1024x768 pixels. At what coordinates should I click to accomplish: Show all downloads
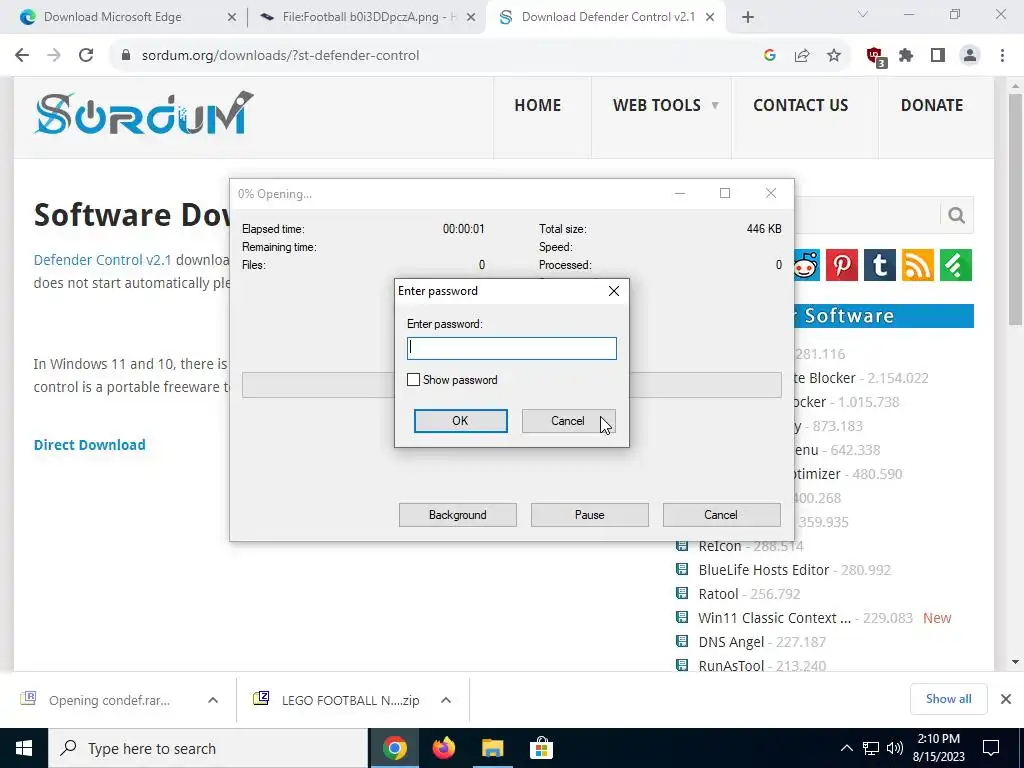(x=948, y=699)
